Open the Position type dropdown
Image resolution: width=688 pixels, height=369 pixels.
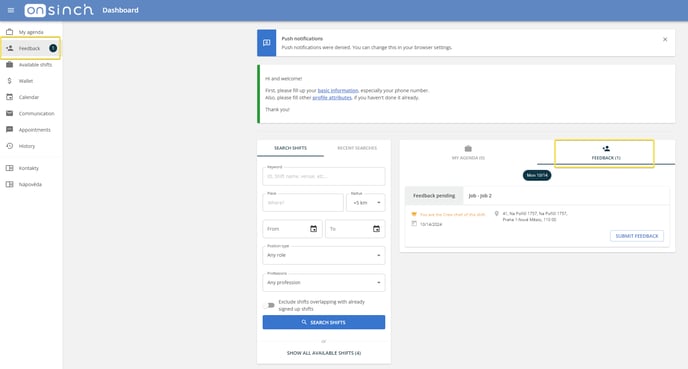pyautogui.click(x=324, y=255)
